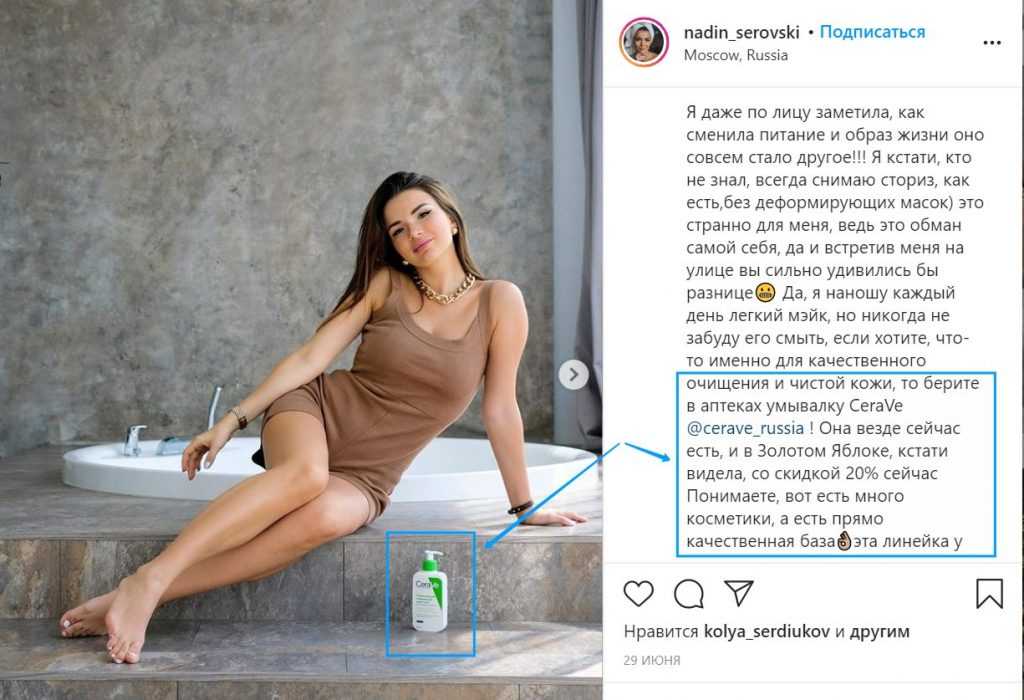
Task: Open nadin_serovski profile avatar
Action: tap(643, 42)
